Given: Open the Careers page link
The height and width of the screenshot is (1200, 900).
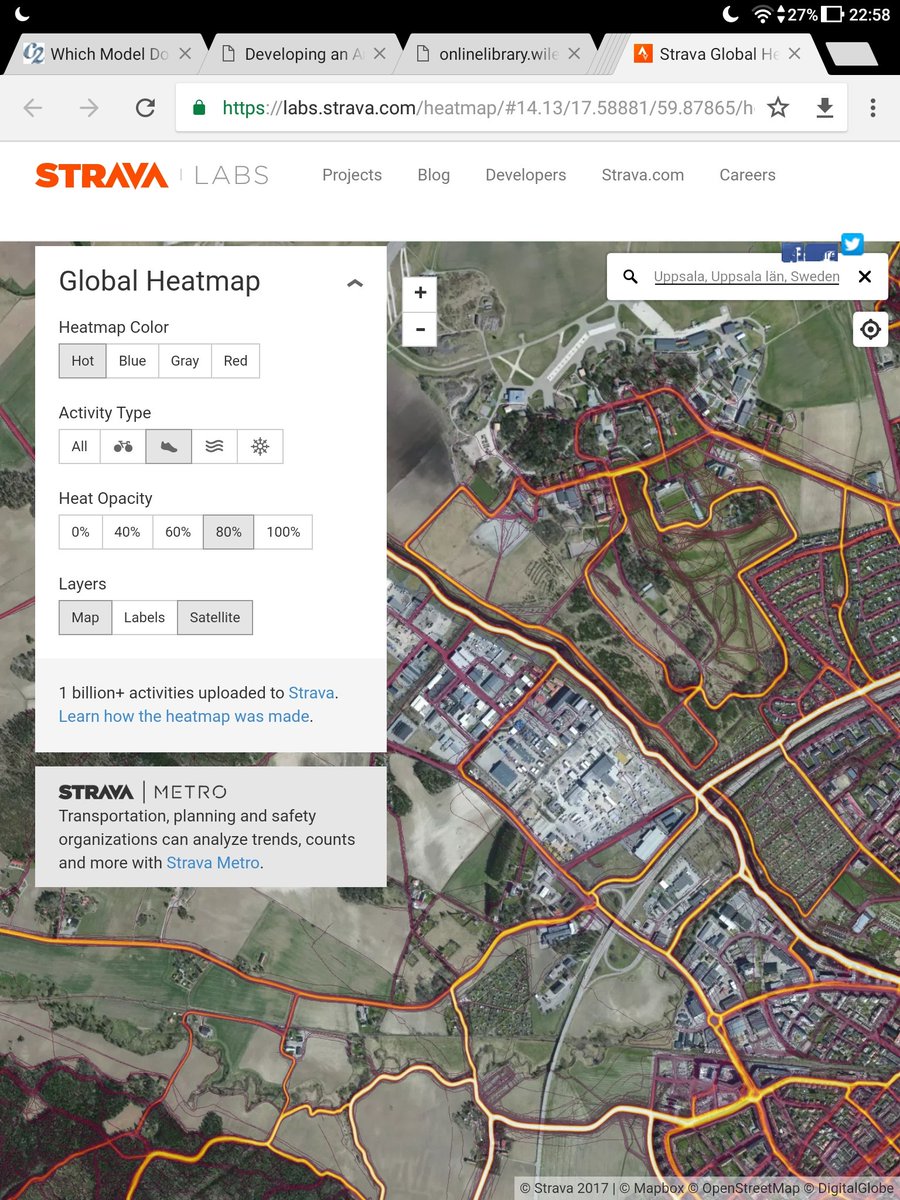Looking at the screenshot, I should pyautogui.click(x=748, y=175).
